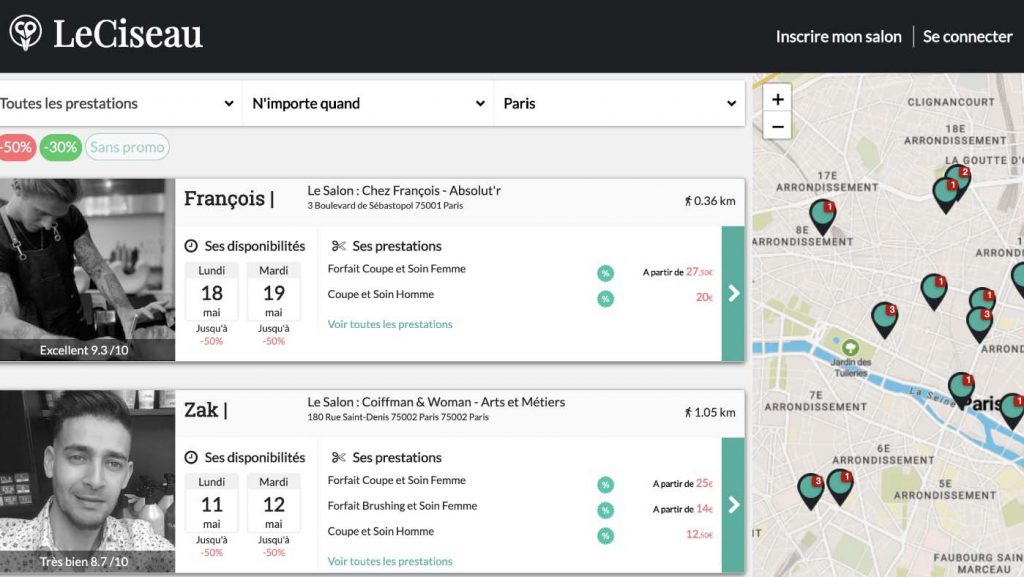This screenshot has width=1024, height=577.
Task: Select pin with 3 near 6e arrondissement
Action: tap(810, 491)
